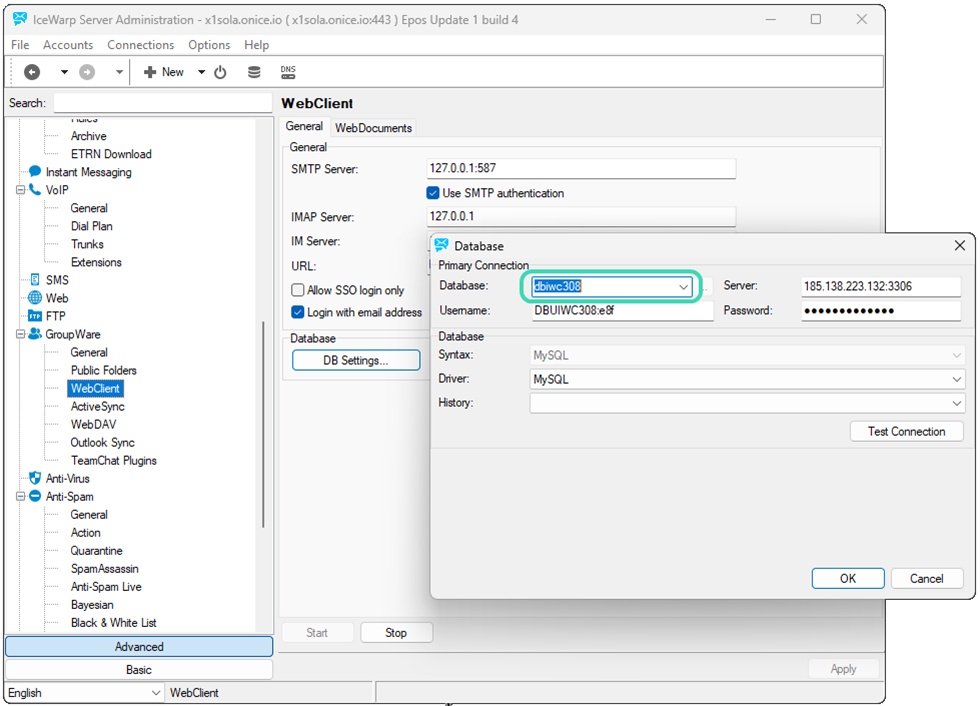Open the File menu

20,45
